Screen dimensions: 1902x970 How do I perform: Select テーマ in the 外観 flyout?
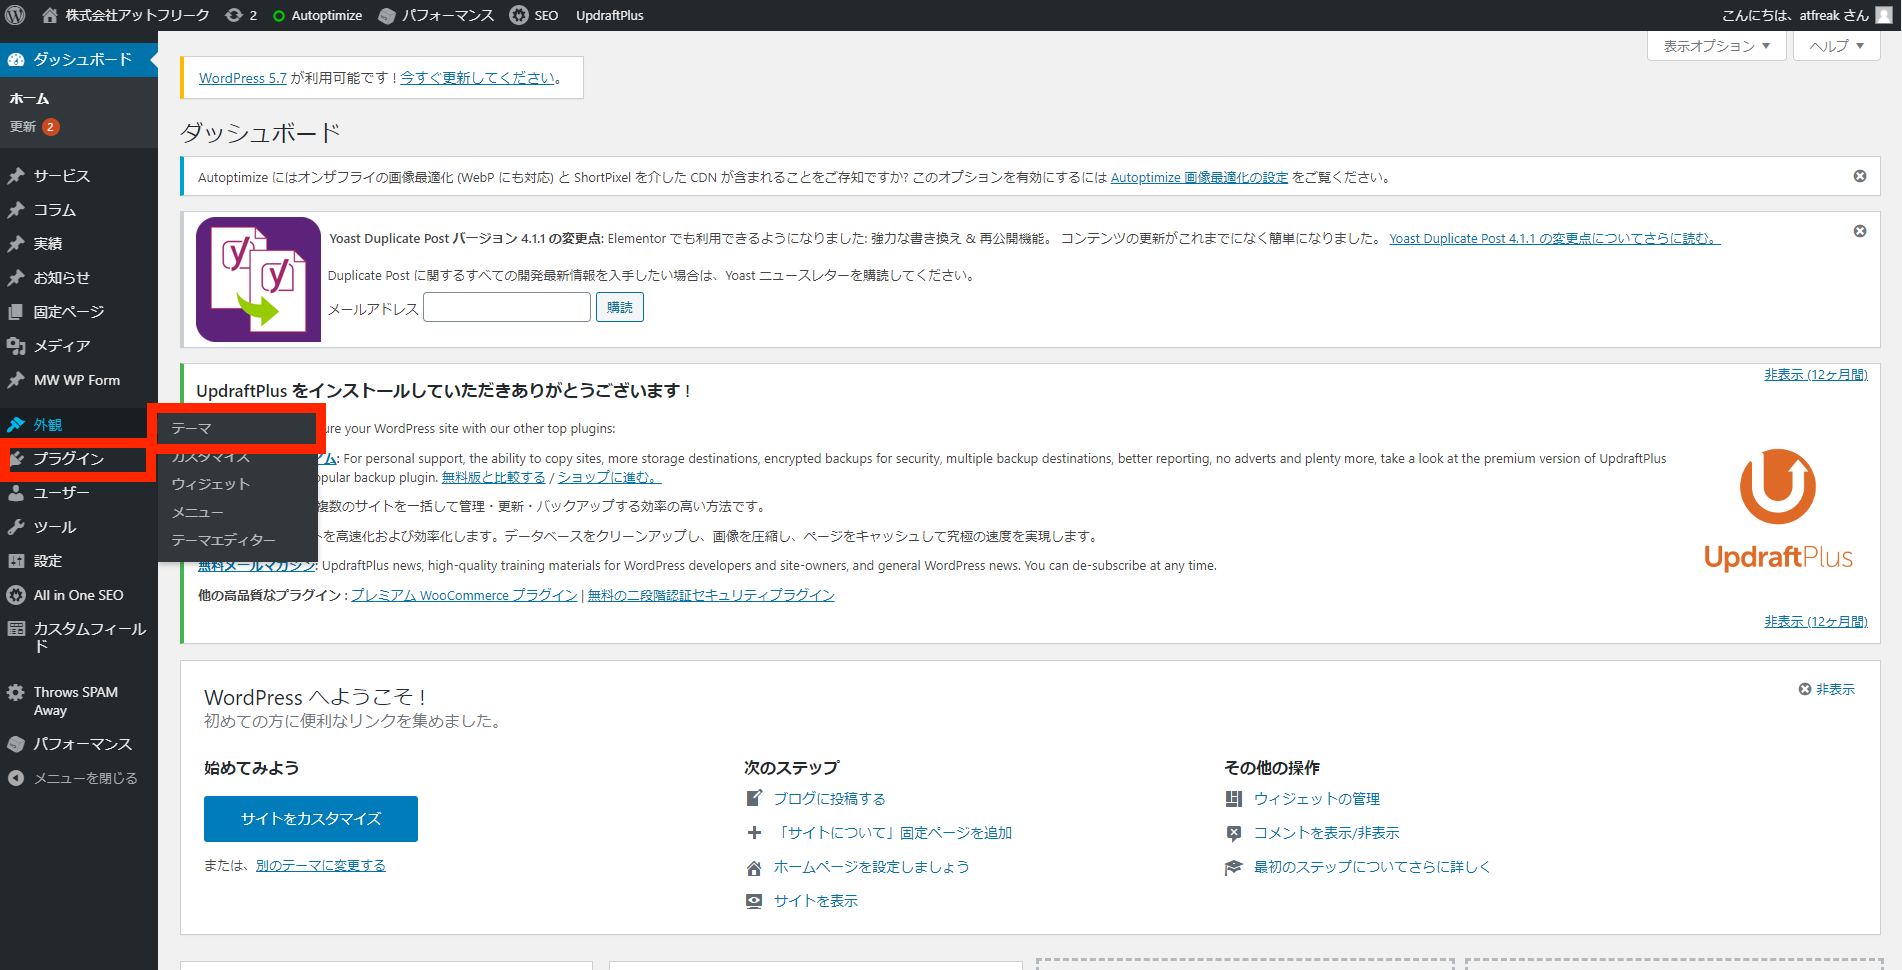point(237,428)
